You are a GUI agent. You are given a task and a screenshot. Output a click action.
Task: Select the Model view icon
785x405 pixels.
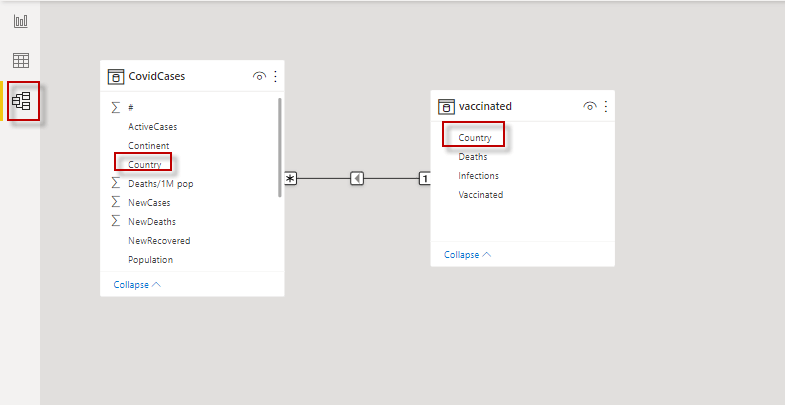coord(21,101)
